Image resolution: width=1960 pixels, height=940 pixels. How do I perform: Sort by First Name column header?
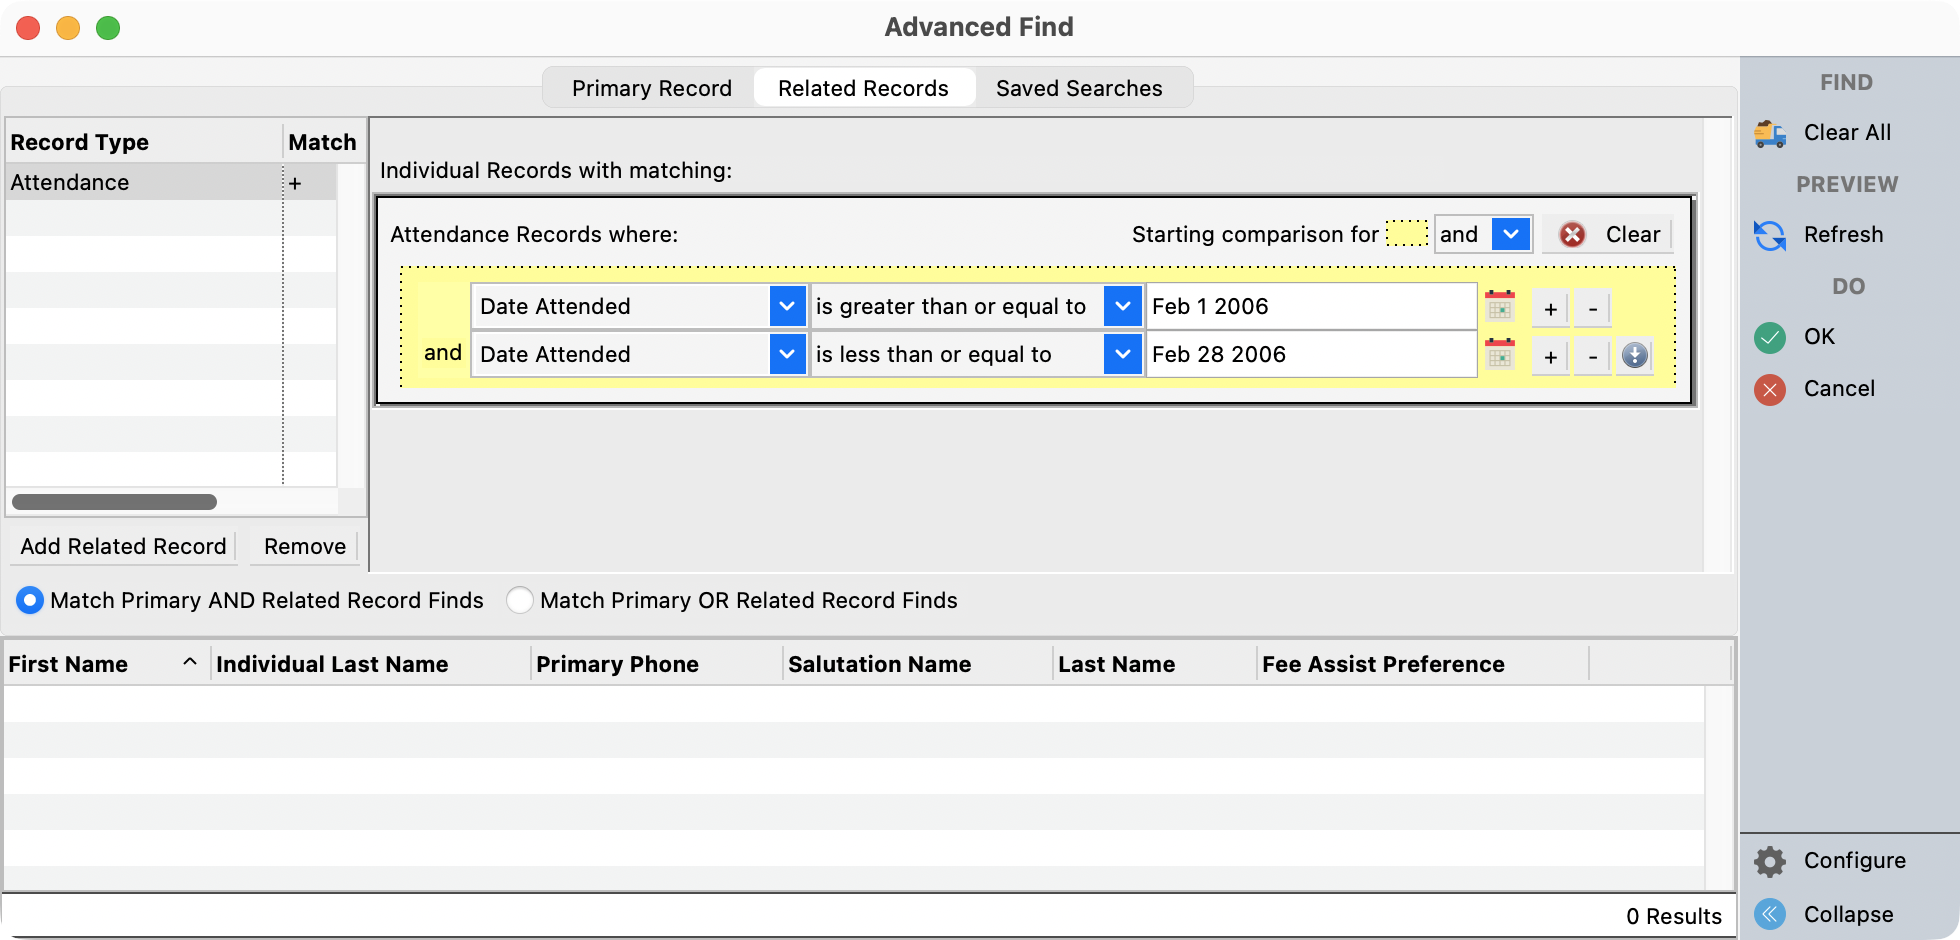pyautogui.click(x=106, y=664)
